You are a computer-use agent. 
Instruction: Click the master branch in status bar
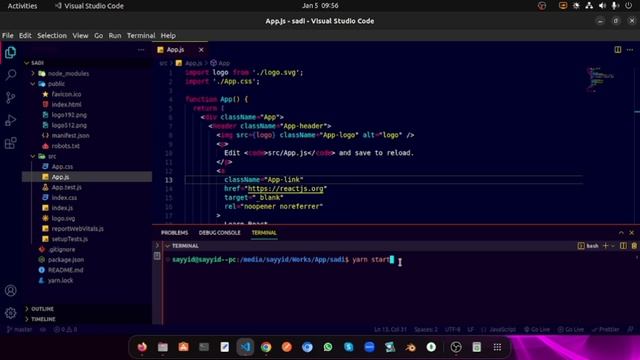(x=19, y=329)
